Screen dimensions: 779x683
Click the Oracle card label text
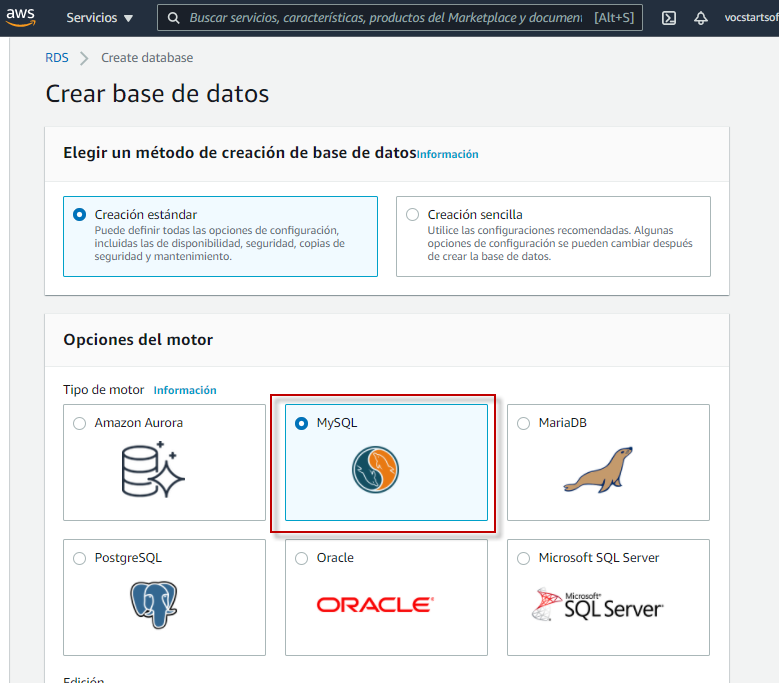335,558
